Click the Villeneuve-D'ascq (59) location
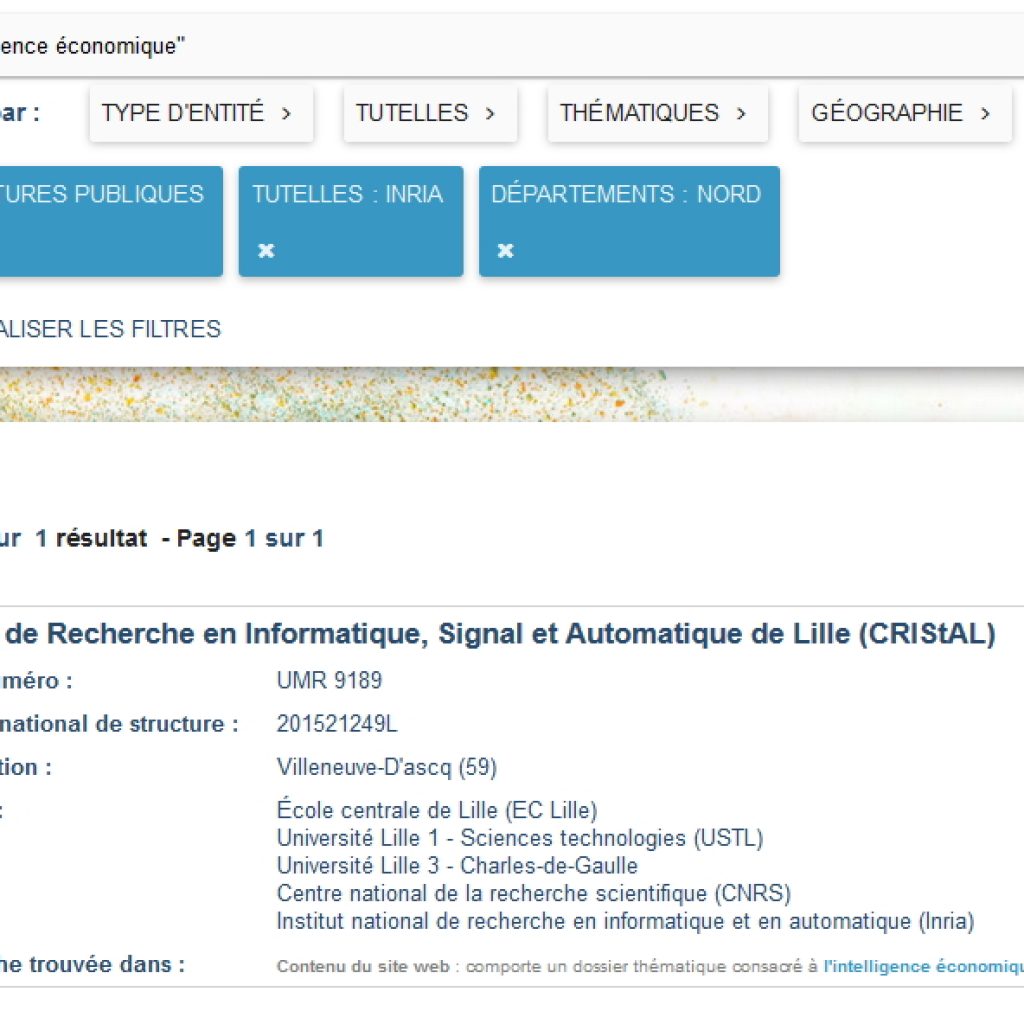Image resolution: width=1024 pixels, height=1024 pixels. click(x=387, y=767)
